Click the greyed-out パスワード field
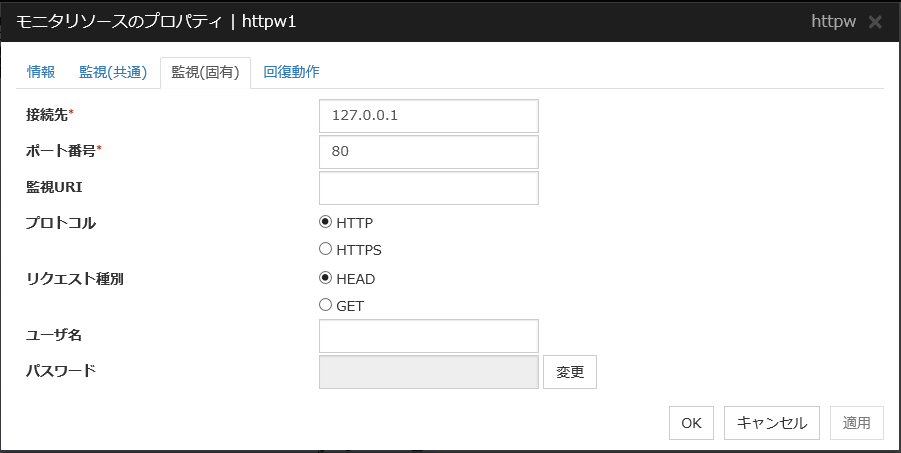This screenshot has width=901, height=453. click(428, 372)
